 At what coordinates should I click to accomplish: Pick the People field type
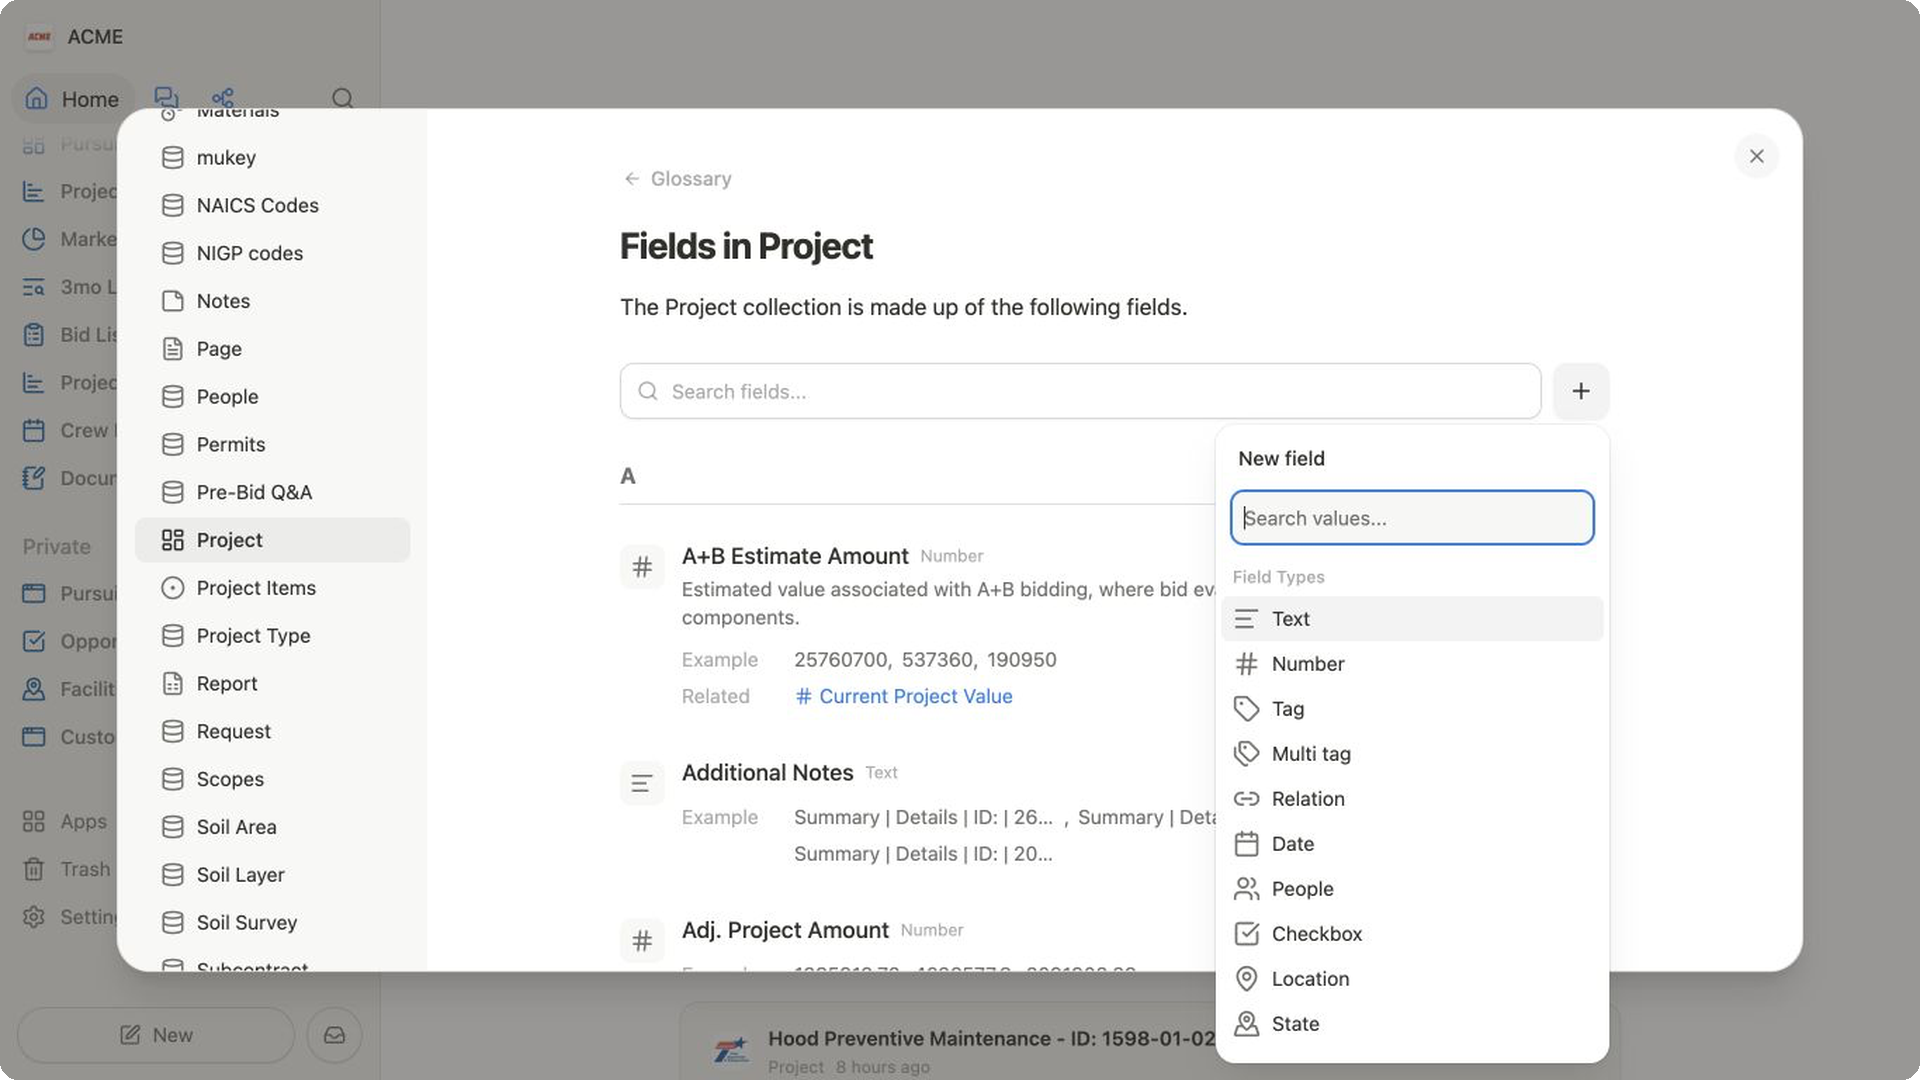[1411, 889]
